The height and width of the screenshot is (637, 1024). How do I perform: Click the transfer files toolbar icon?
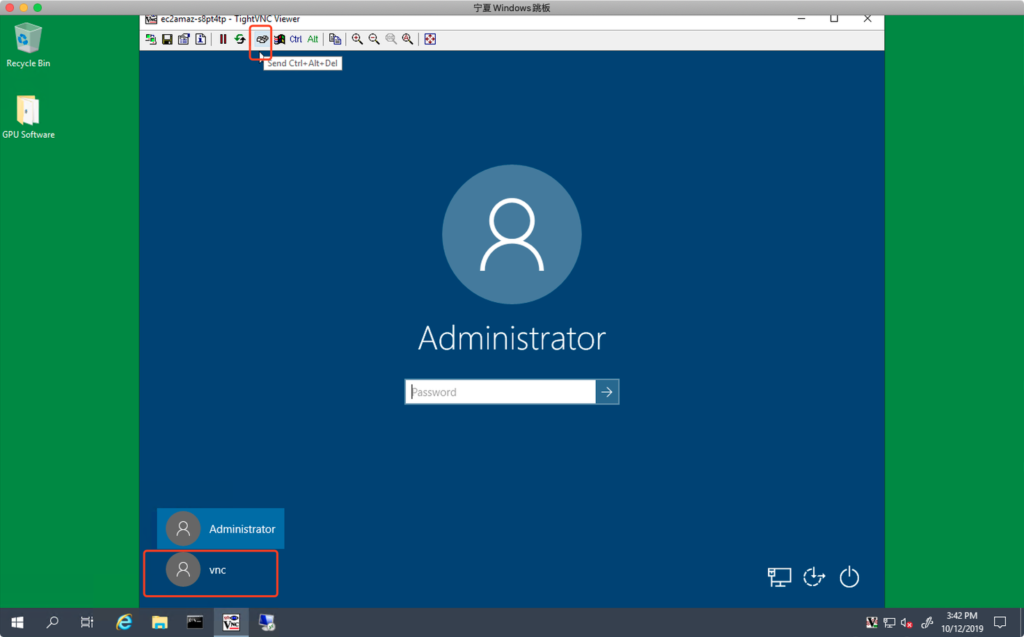(x=335, y=39)
